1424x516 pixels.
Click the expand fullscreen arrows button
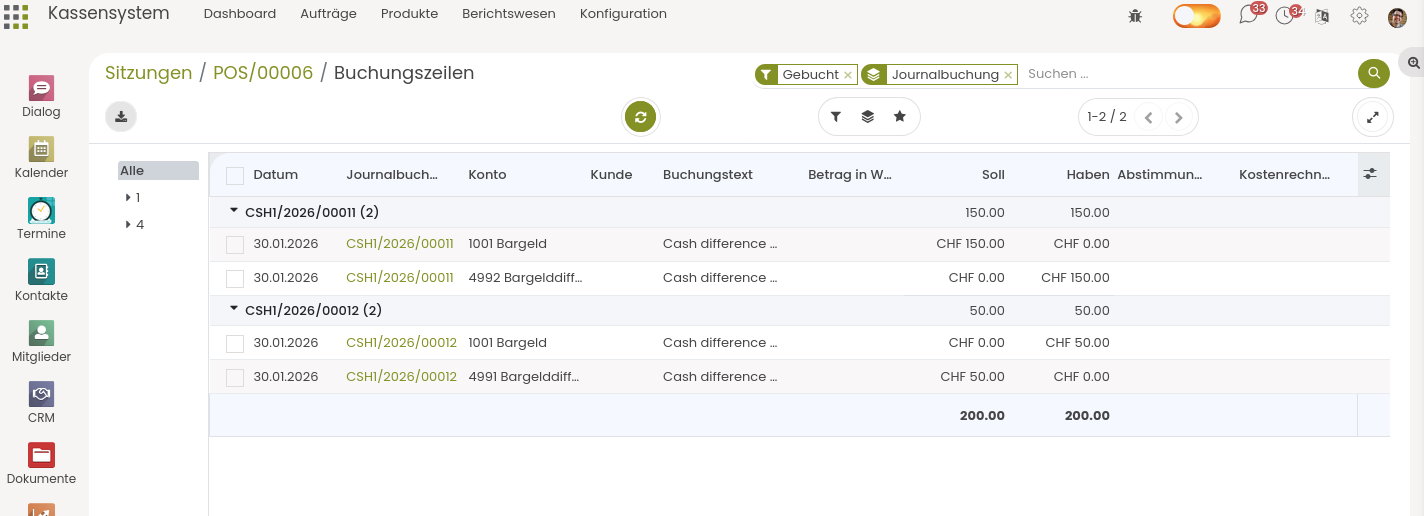(1372, 117)
